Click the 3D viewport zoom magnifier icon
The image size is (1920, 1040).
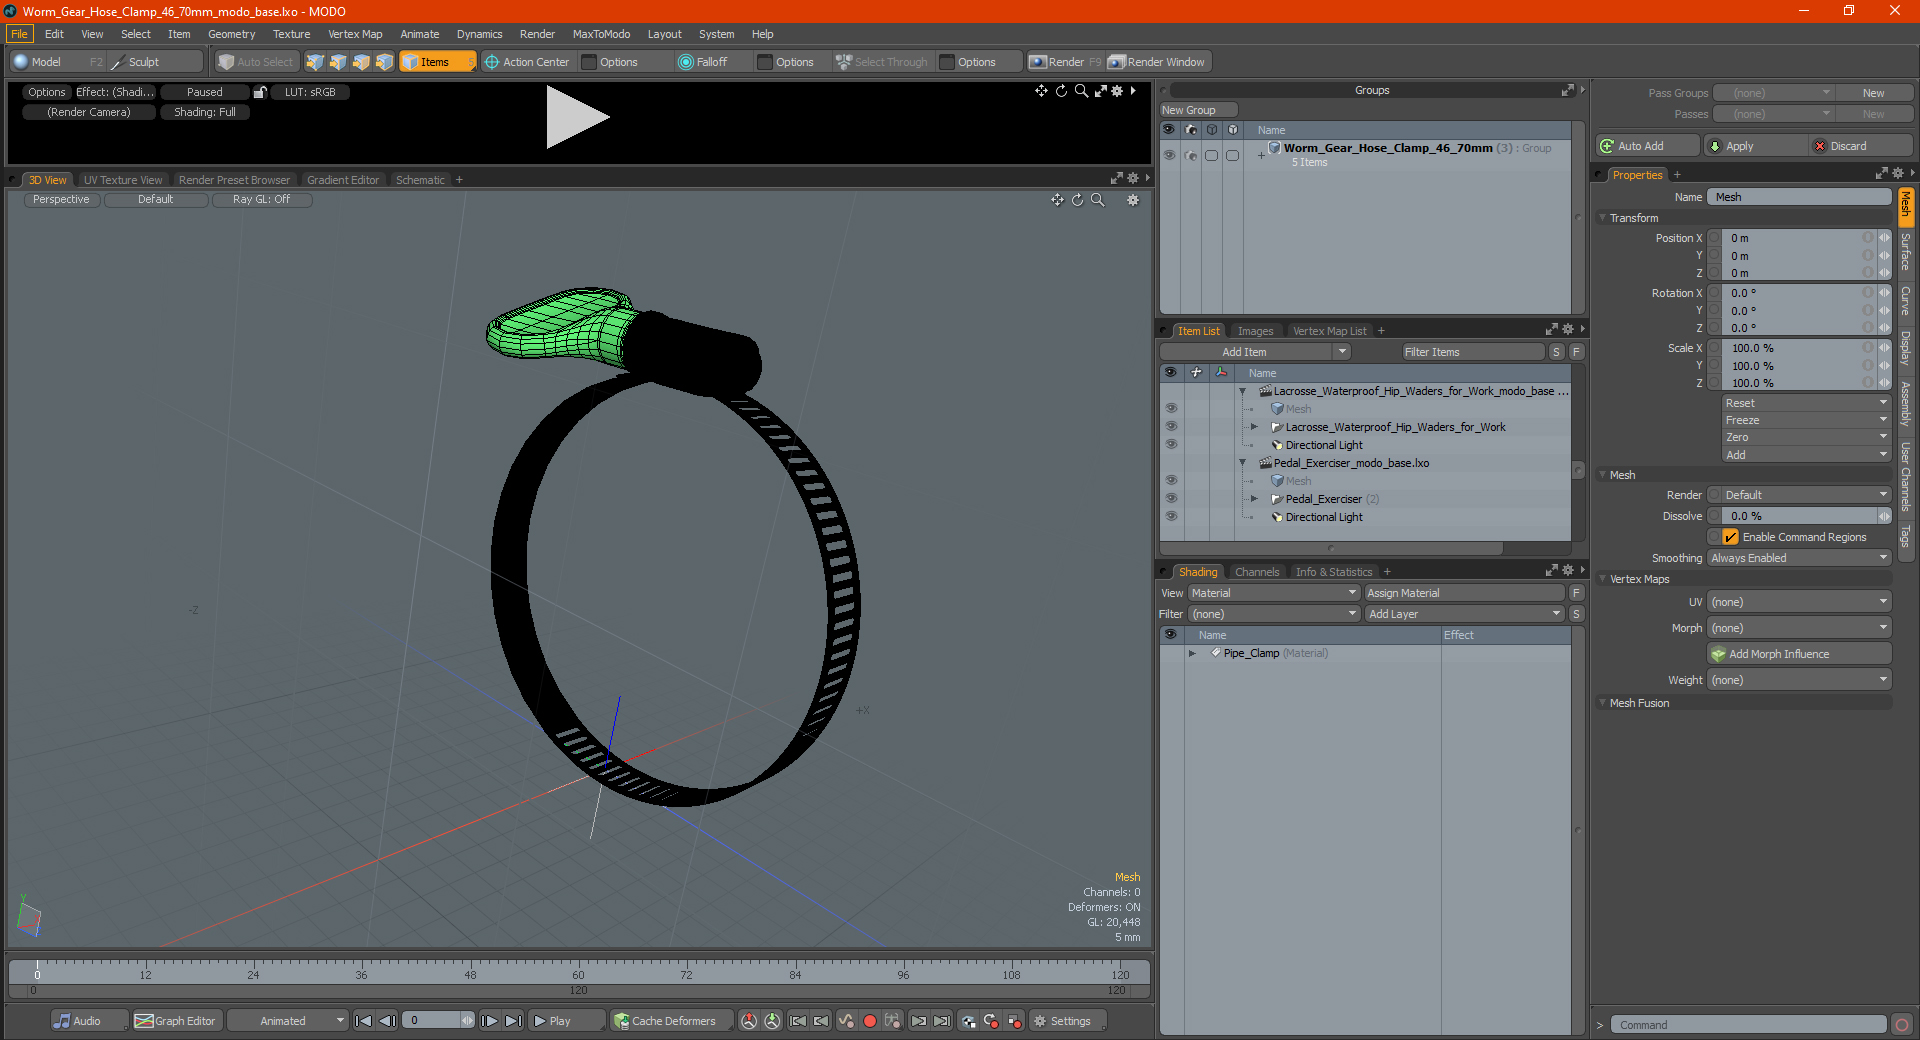(1098, 200)
